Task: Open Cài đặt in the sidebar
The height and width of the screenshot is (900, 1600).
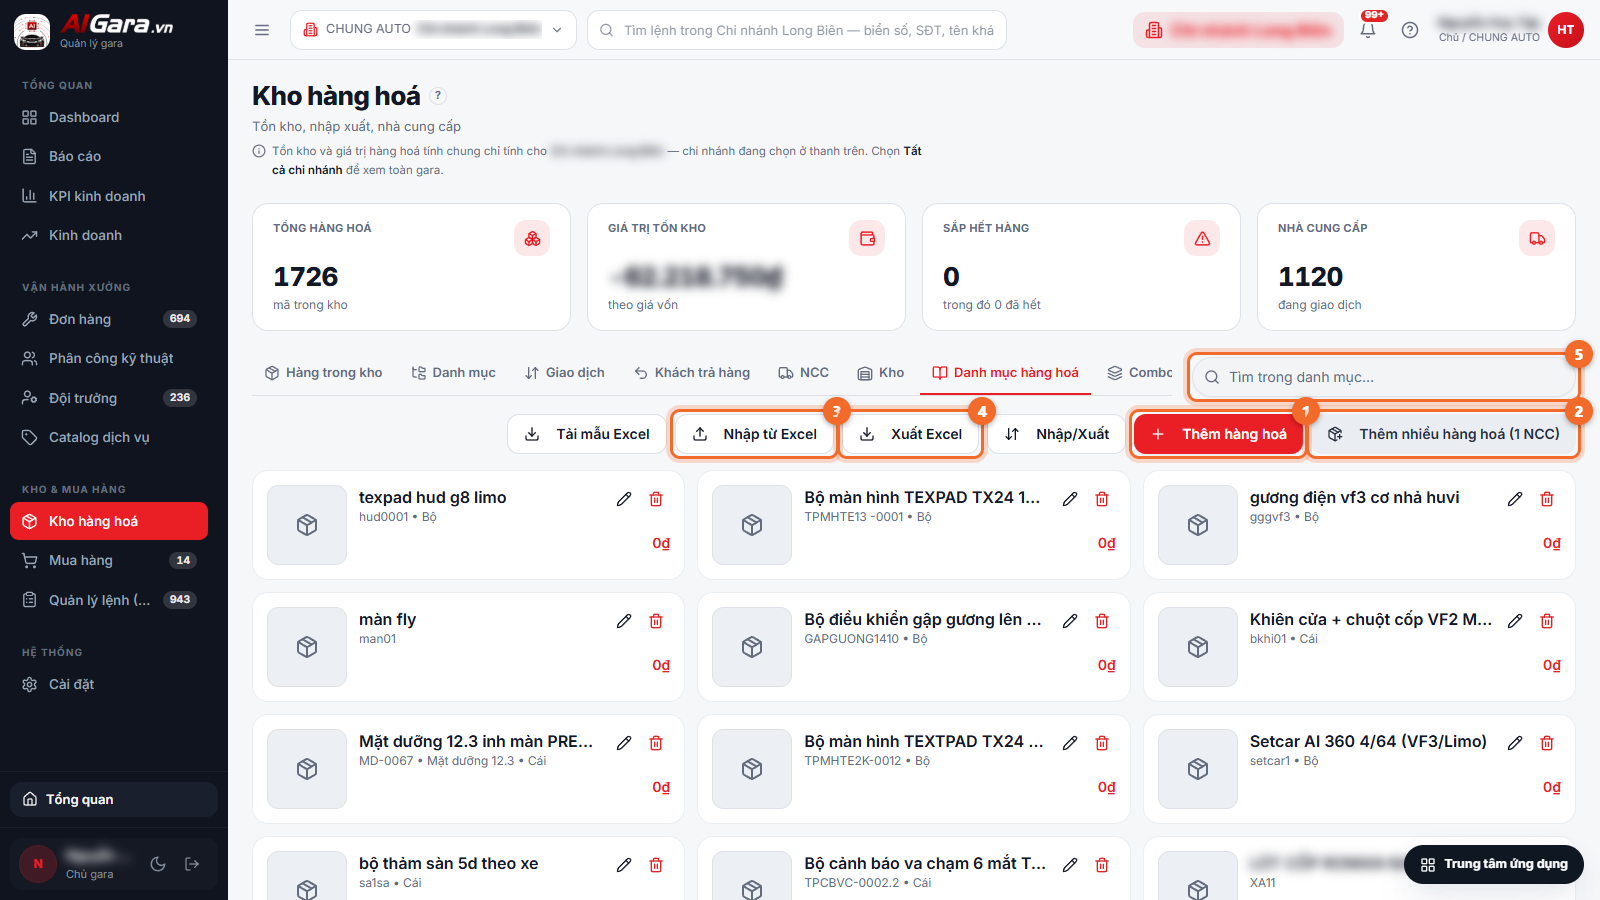Action: pos(109,684)
